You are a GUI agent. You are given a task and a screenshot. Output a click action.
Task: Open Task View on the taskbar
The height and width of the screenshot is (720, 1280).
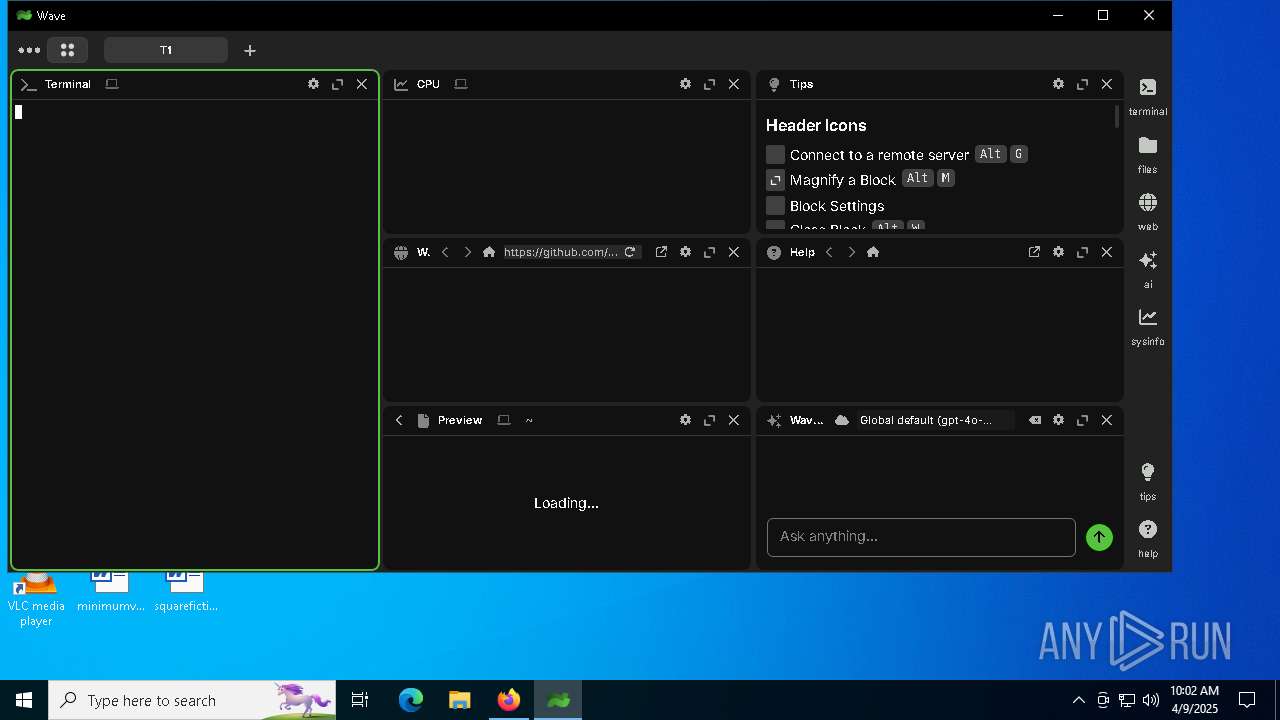coord(360,700)
